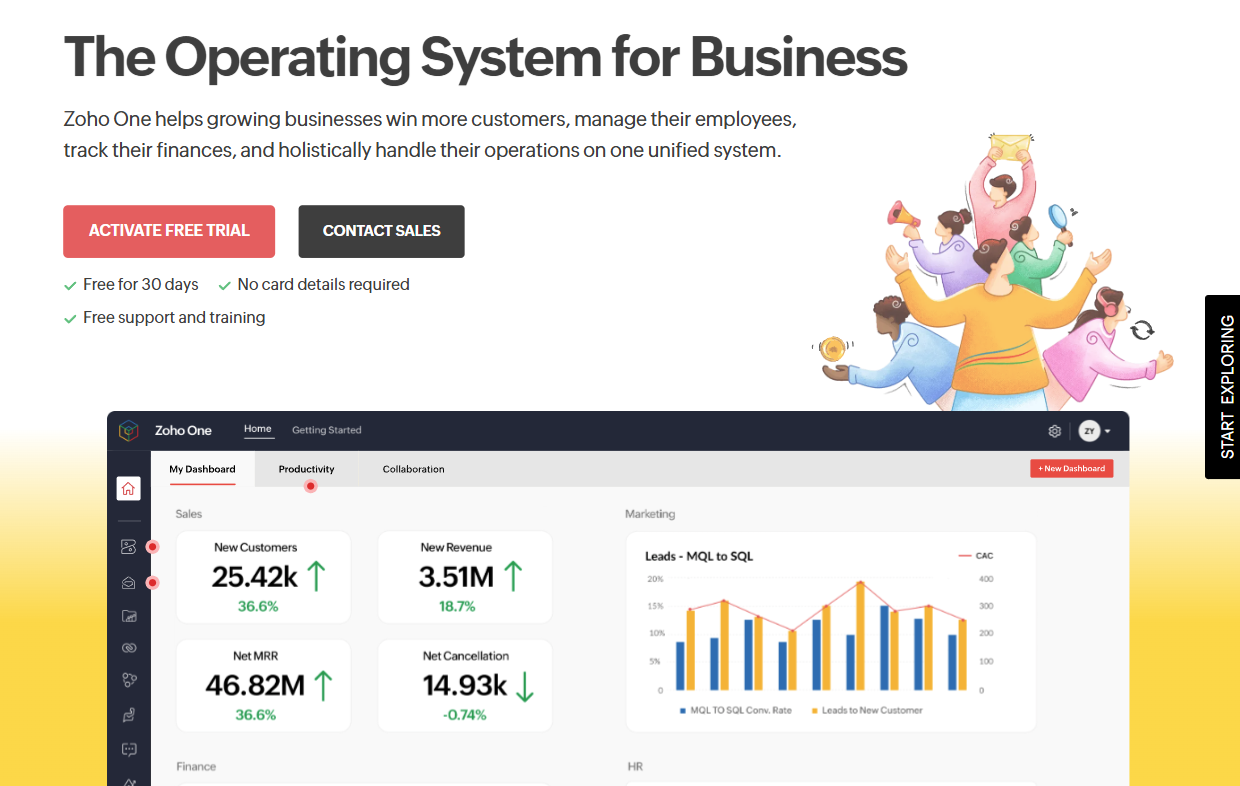Open the folder-with-chart icon in the sidebar
This screenshot has height=786, width=1240.
128,616
